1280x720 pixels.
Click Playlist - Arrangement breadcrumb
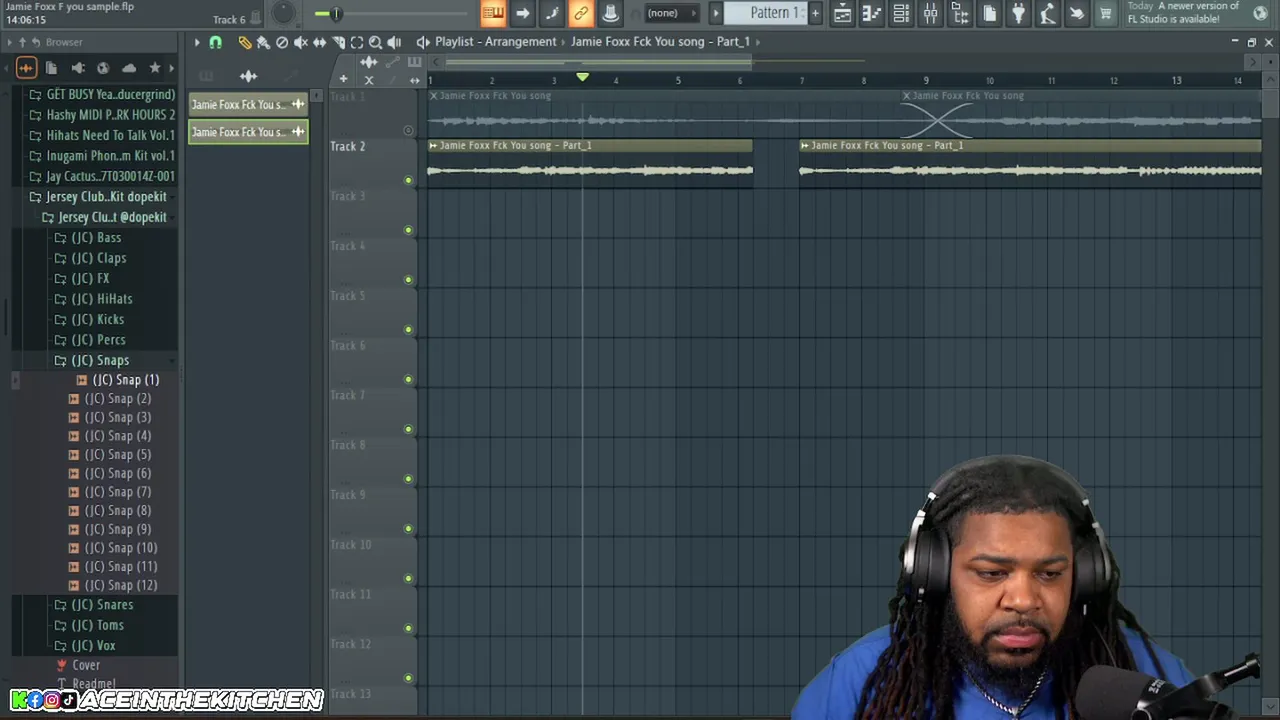(x=495, y=42)
